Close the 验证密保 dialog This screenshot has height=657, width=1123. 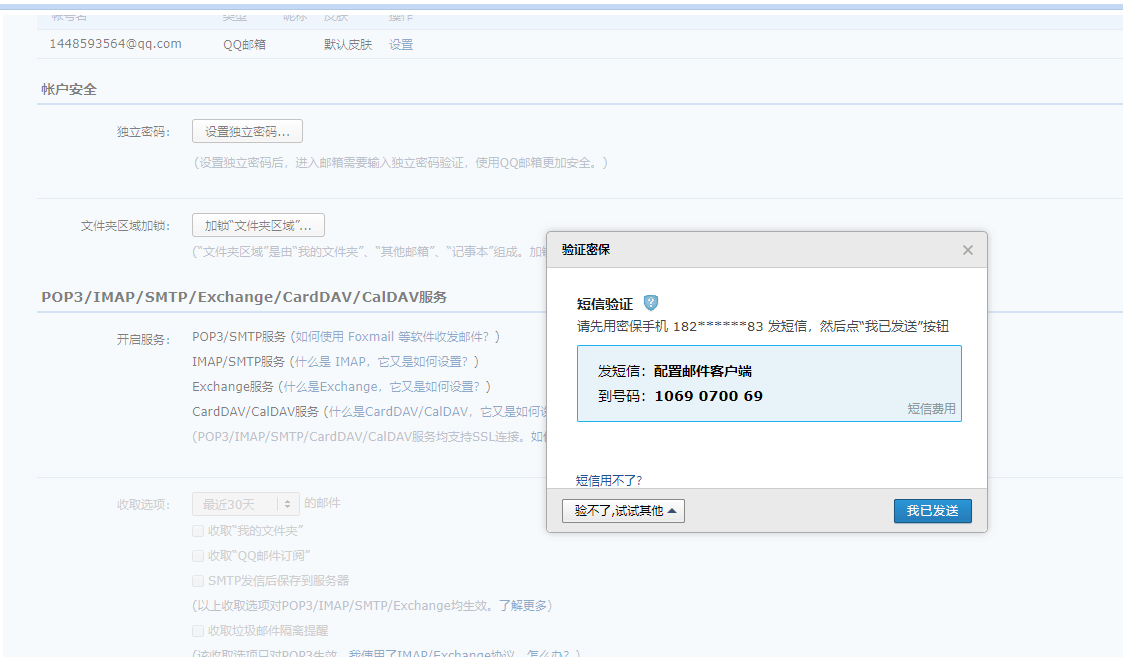(x=967, y=250)
